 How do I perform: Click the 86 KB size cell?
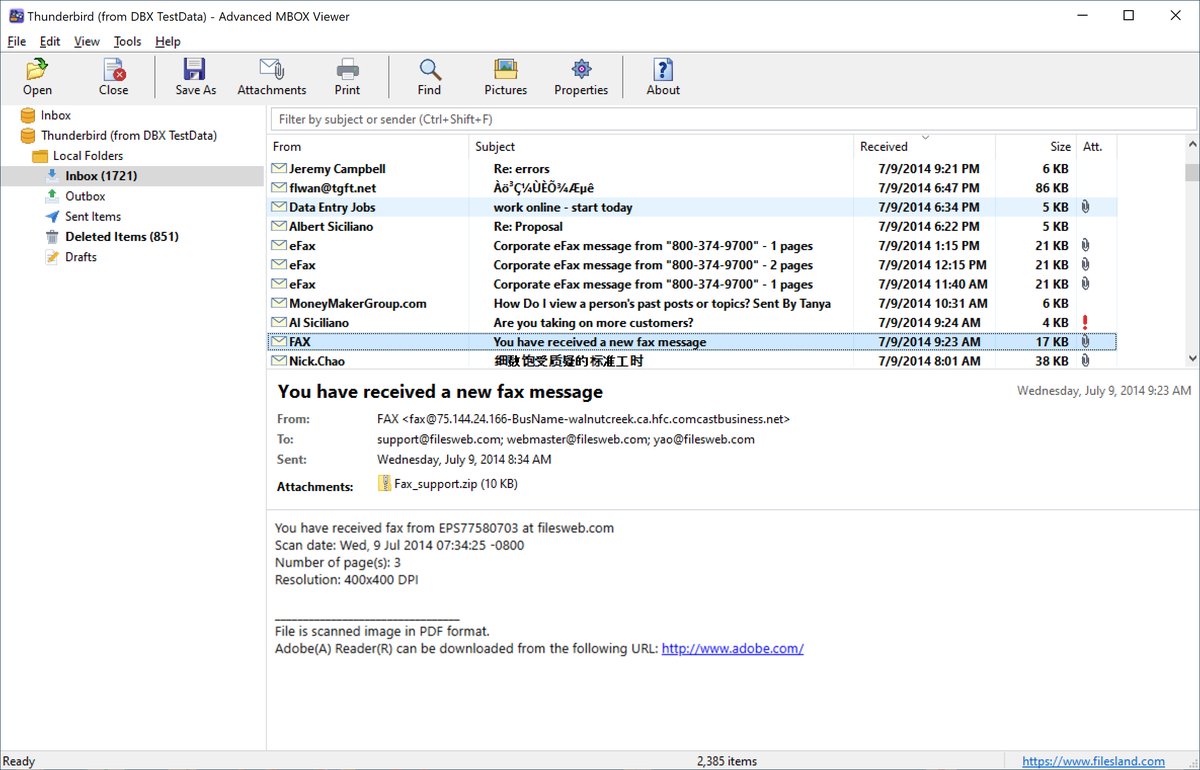(1051, 188)
